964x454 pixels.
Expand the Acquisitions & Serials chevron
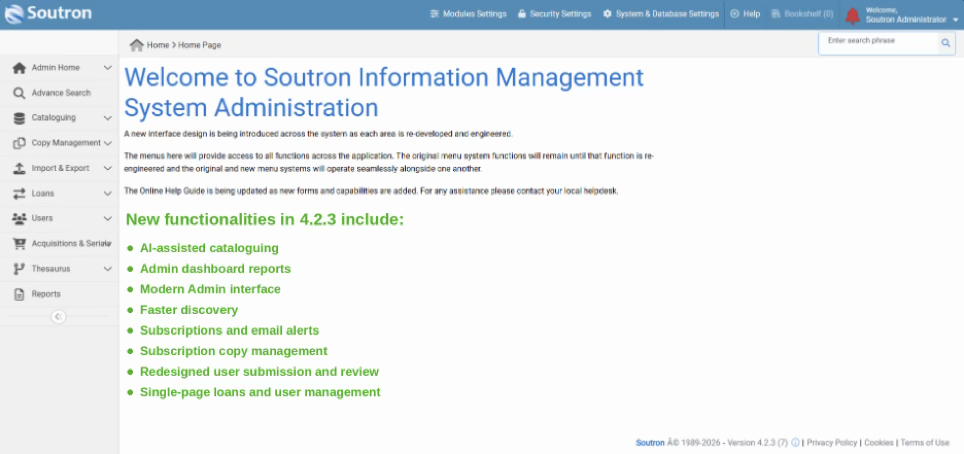109,244
